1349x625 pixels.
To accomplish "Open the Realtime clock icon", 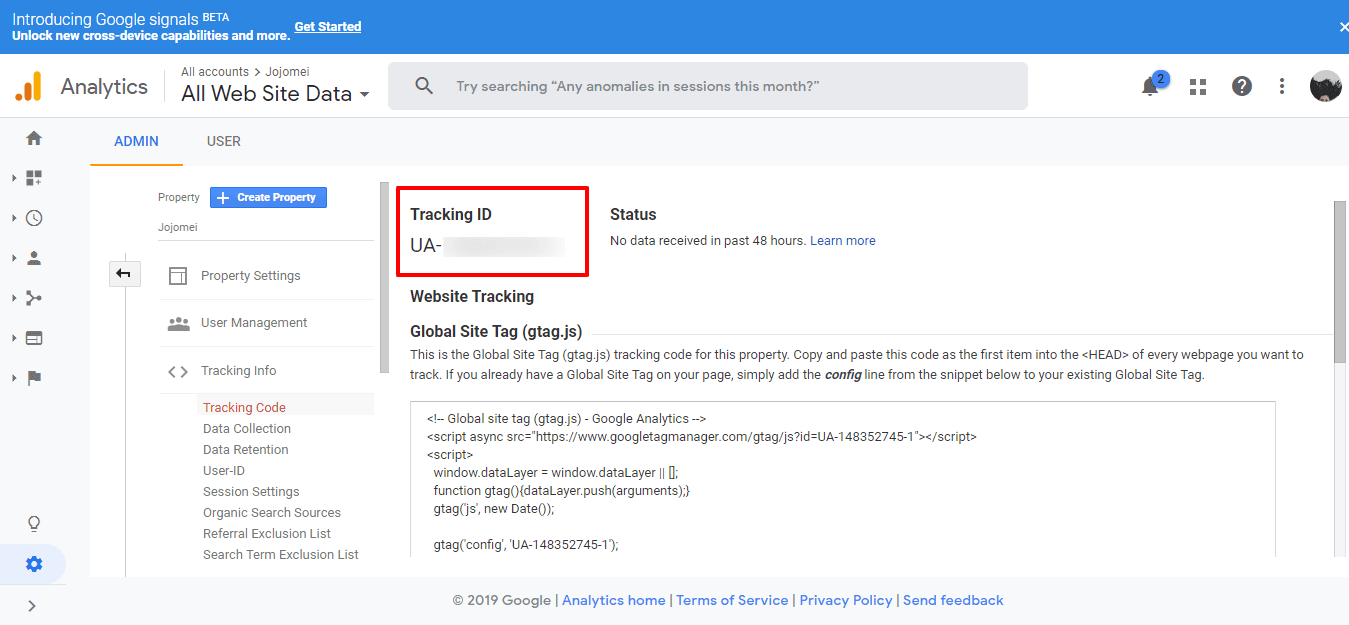I will [x=34, y=218].
